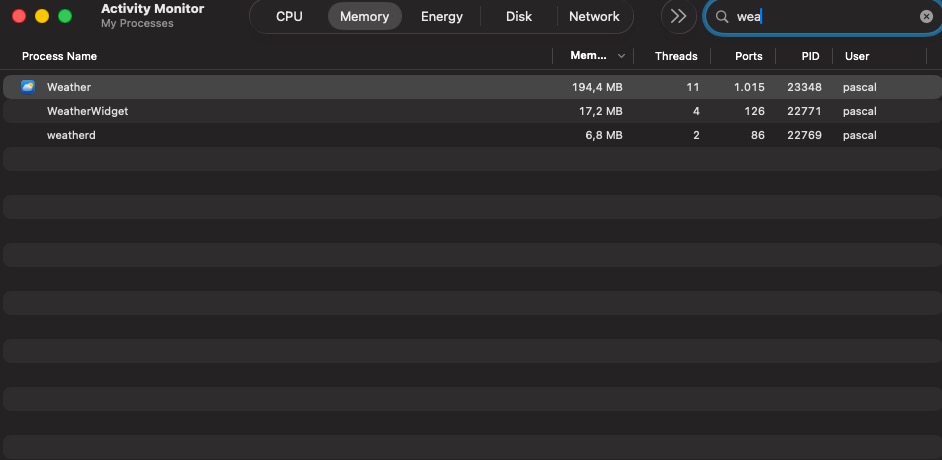942x460 pixels.
Task: Open the Network tab
Action: [594, 16]
